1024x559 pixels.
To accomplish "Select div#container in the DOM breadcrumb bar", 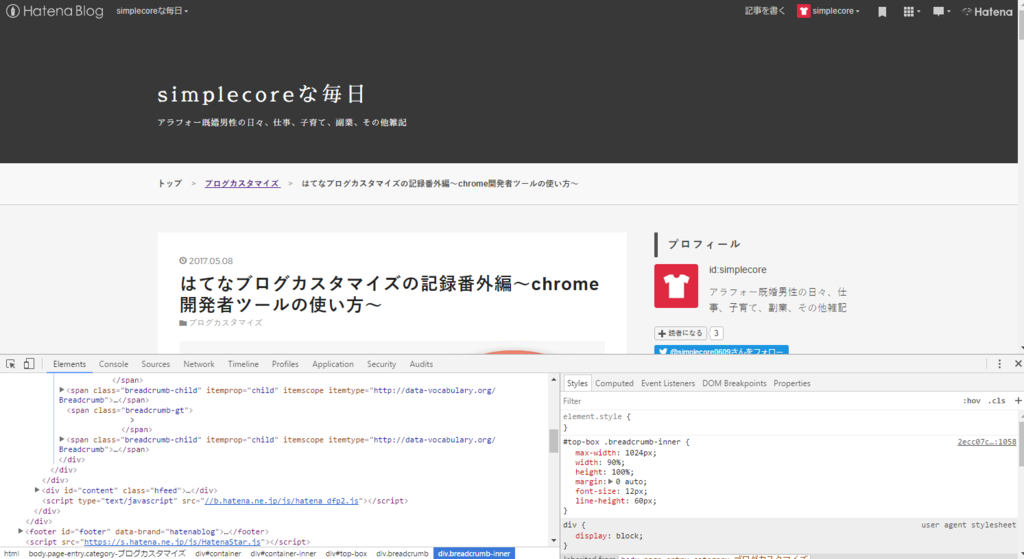I will [218, 554].
